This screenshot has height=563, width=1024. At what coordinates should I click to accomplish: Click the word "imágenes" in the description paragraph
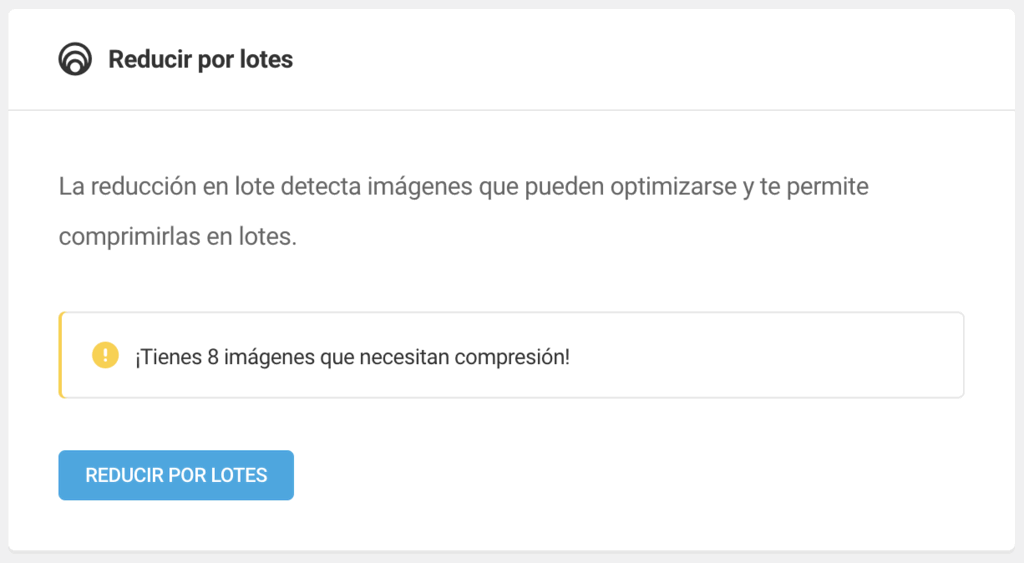pos(418,187)
